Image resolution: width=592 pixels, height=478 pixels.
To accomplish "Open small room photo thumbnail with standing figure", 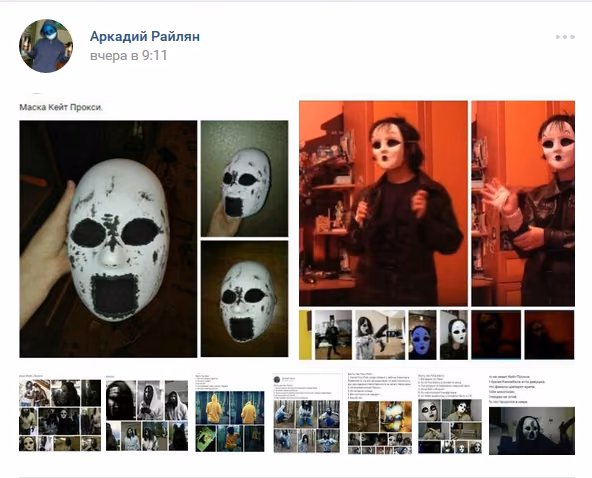I will pos(333,335).
